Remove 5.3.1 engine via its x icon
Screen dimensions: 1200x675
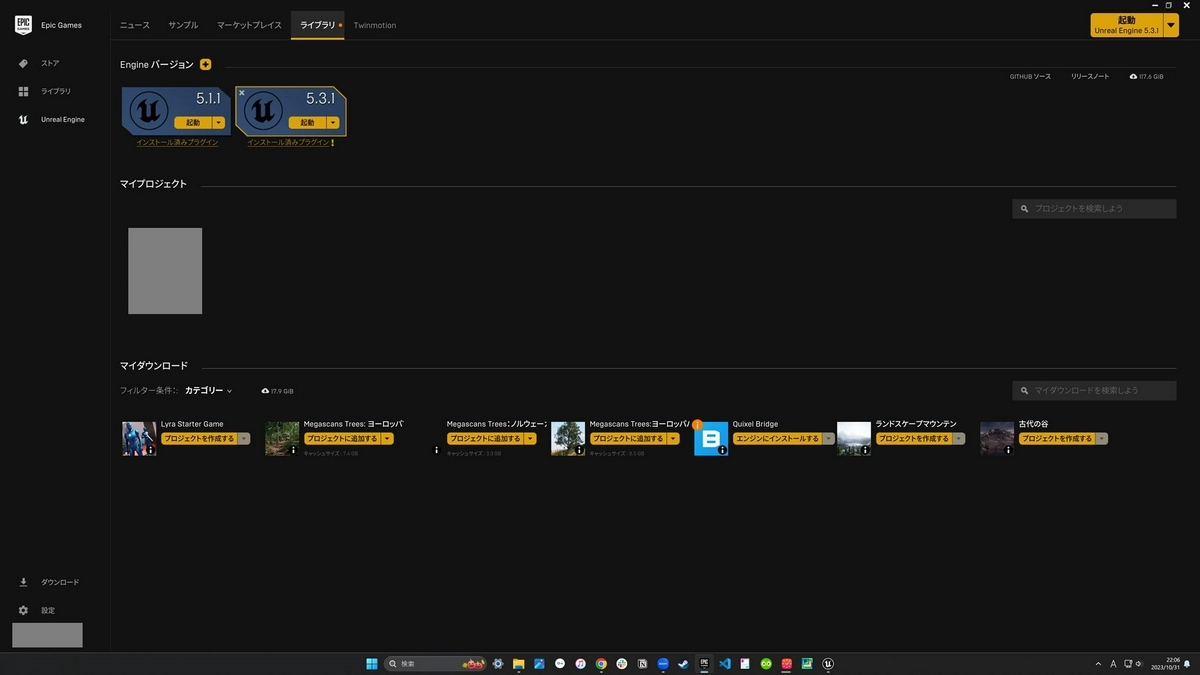(242, 93)
